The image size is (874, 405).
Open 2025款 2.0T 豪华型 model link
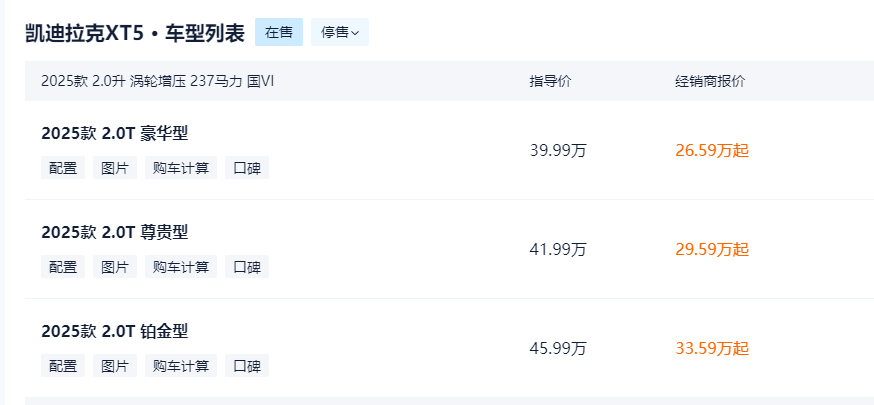[115, 133]
